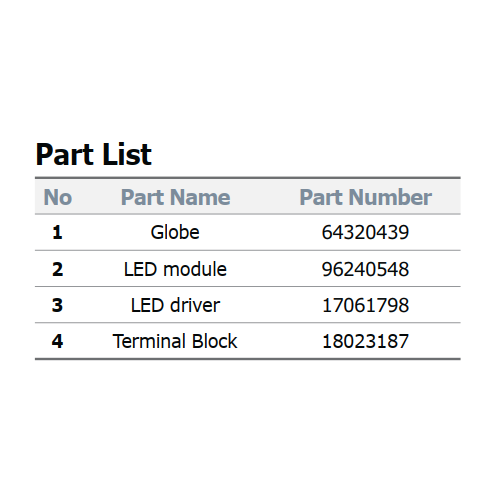500x500 pixels.
Task: Click the word Number in the header row
Action: pos(390,197)
